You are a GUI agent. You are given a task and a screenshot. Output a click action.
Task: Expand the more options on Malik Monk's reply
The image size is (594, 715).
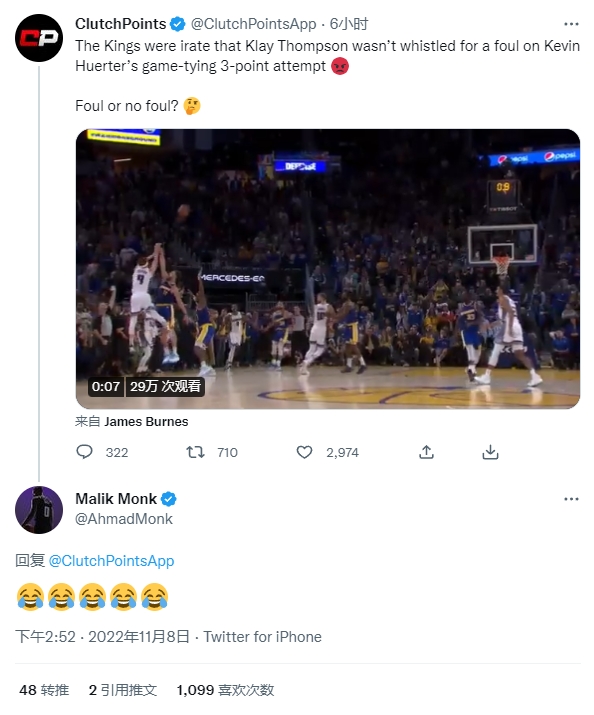pos(571,499)
